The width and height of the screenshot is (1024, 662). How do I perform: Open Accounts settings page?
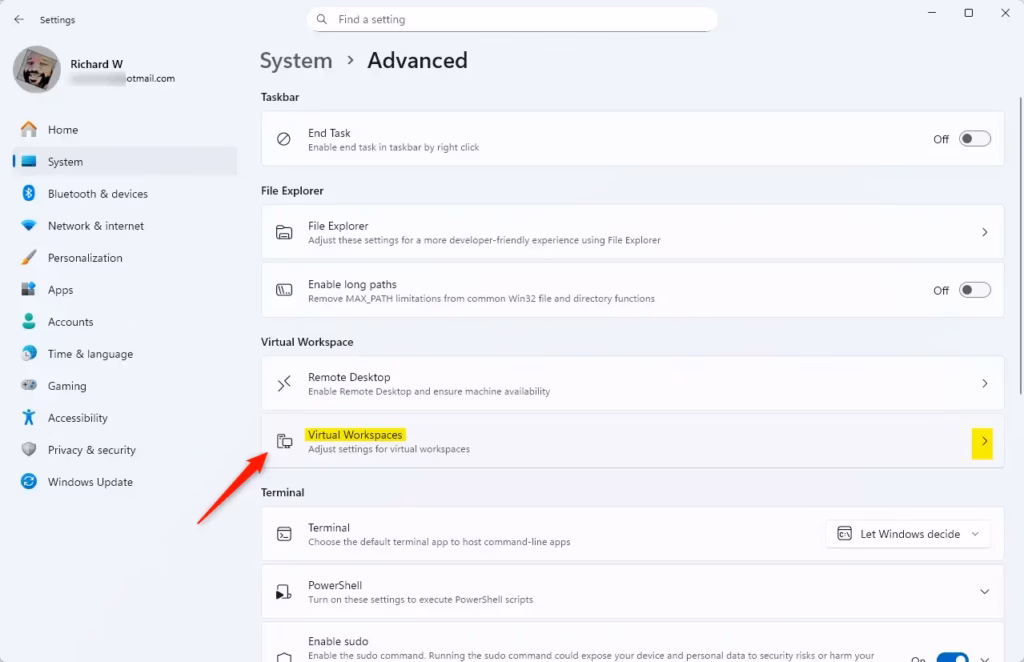pyautogui.click(x=125, y=321)
